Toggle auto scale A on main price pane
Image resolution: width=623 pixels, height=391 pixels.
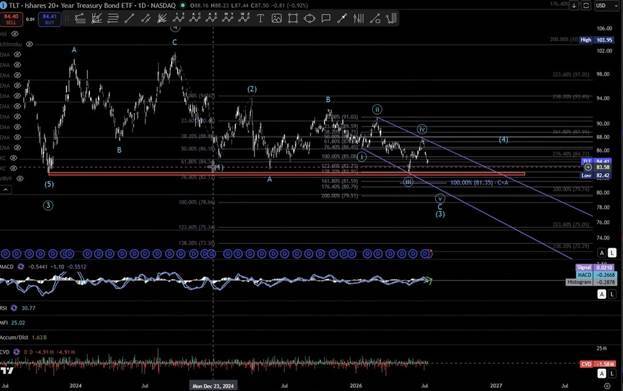click(602, 253)
